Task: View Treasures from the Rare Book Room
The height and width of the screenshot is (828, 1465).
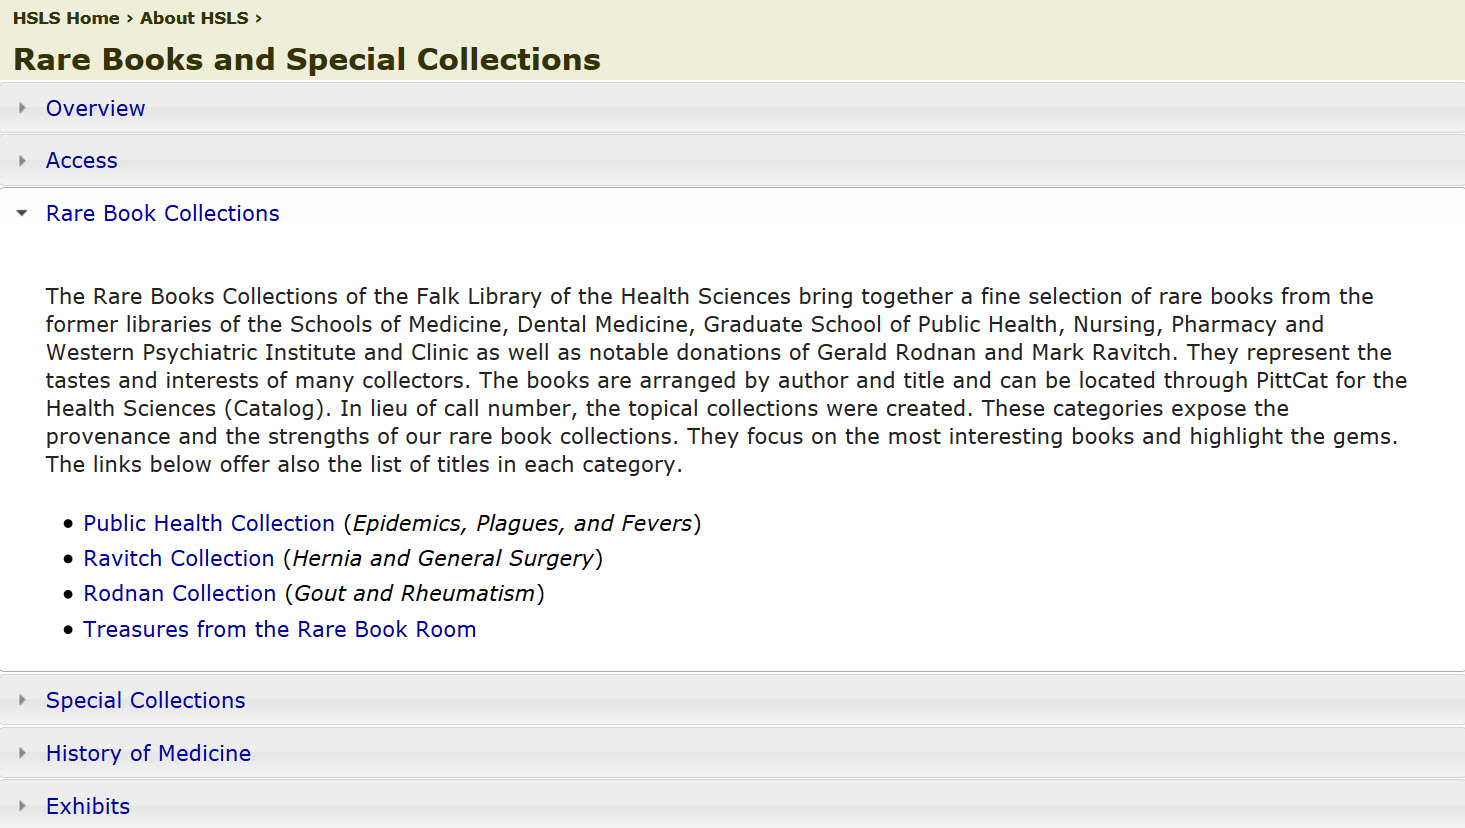Action: [279, 629]
